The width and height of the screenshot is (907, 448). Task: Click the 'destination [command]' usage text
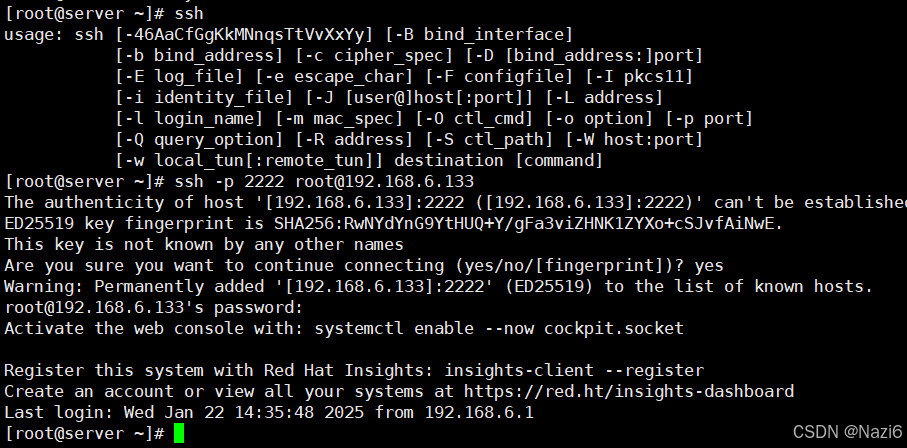498,160
